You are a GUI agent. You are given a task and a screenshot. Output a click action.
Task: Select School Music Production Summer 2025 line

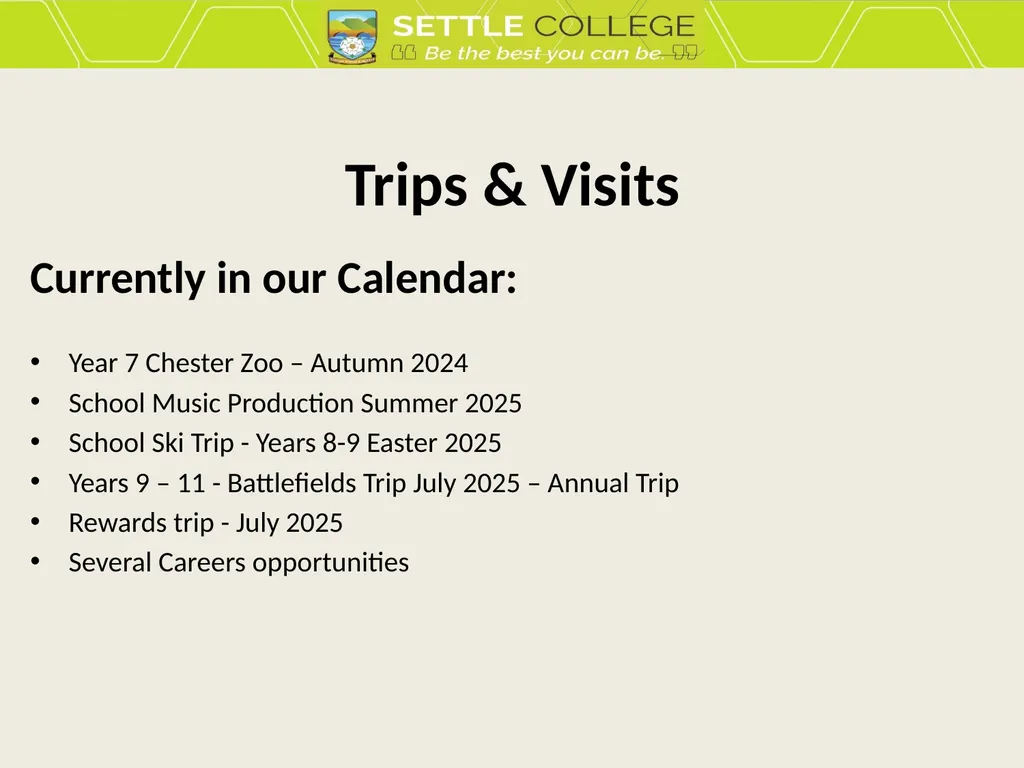point(295,403)
